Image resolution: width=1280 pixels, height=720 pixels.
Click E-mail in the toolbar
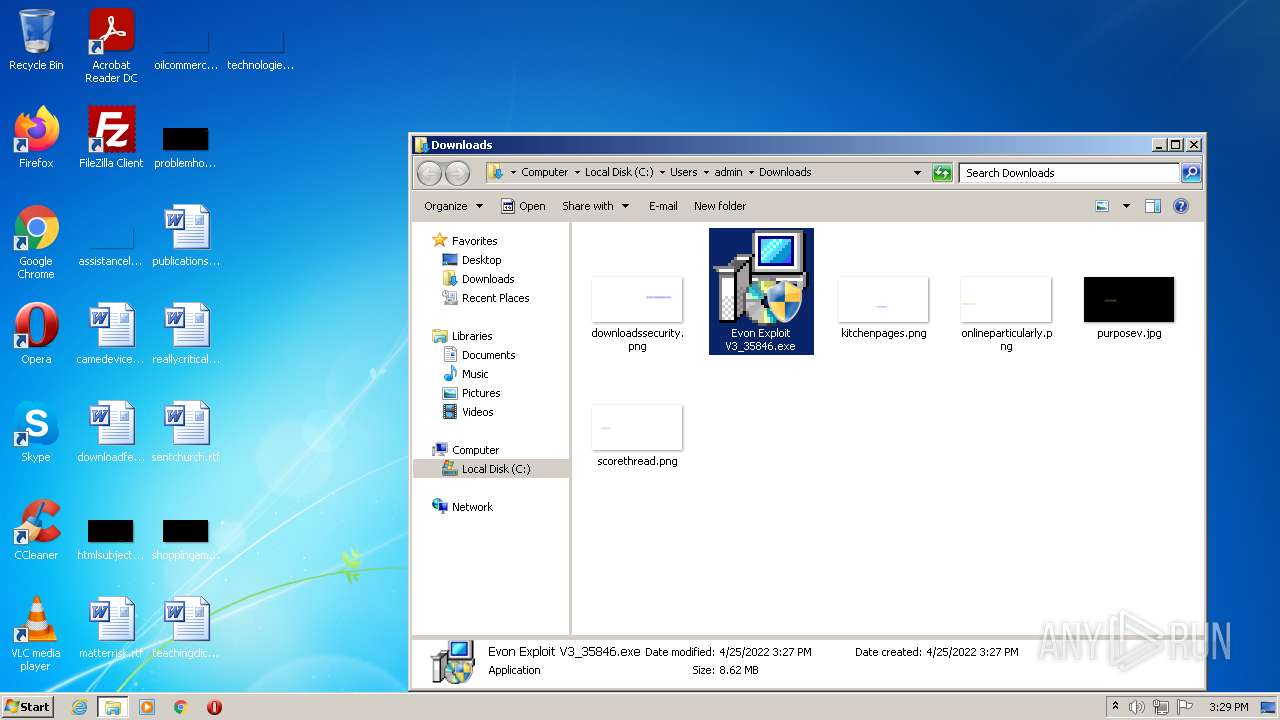pyautogui.click(x=663, y=206)
